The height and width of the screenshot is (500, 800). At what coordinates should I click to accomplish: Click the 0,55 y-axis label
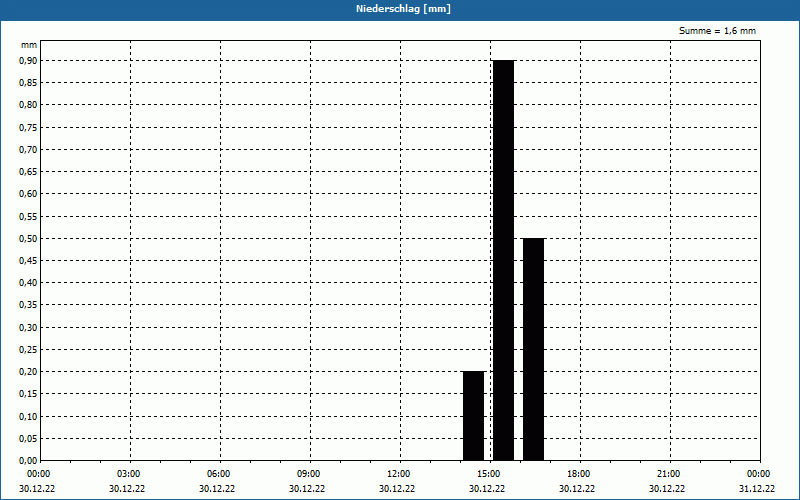point(28,216)
